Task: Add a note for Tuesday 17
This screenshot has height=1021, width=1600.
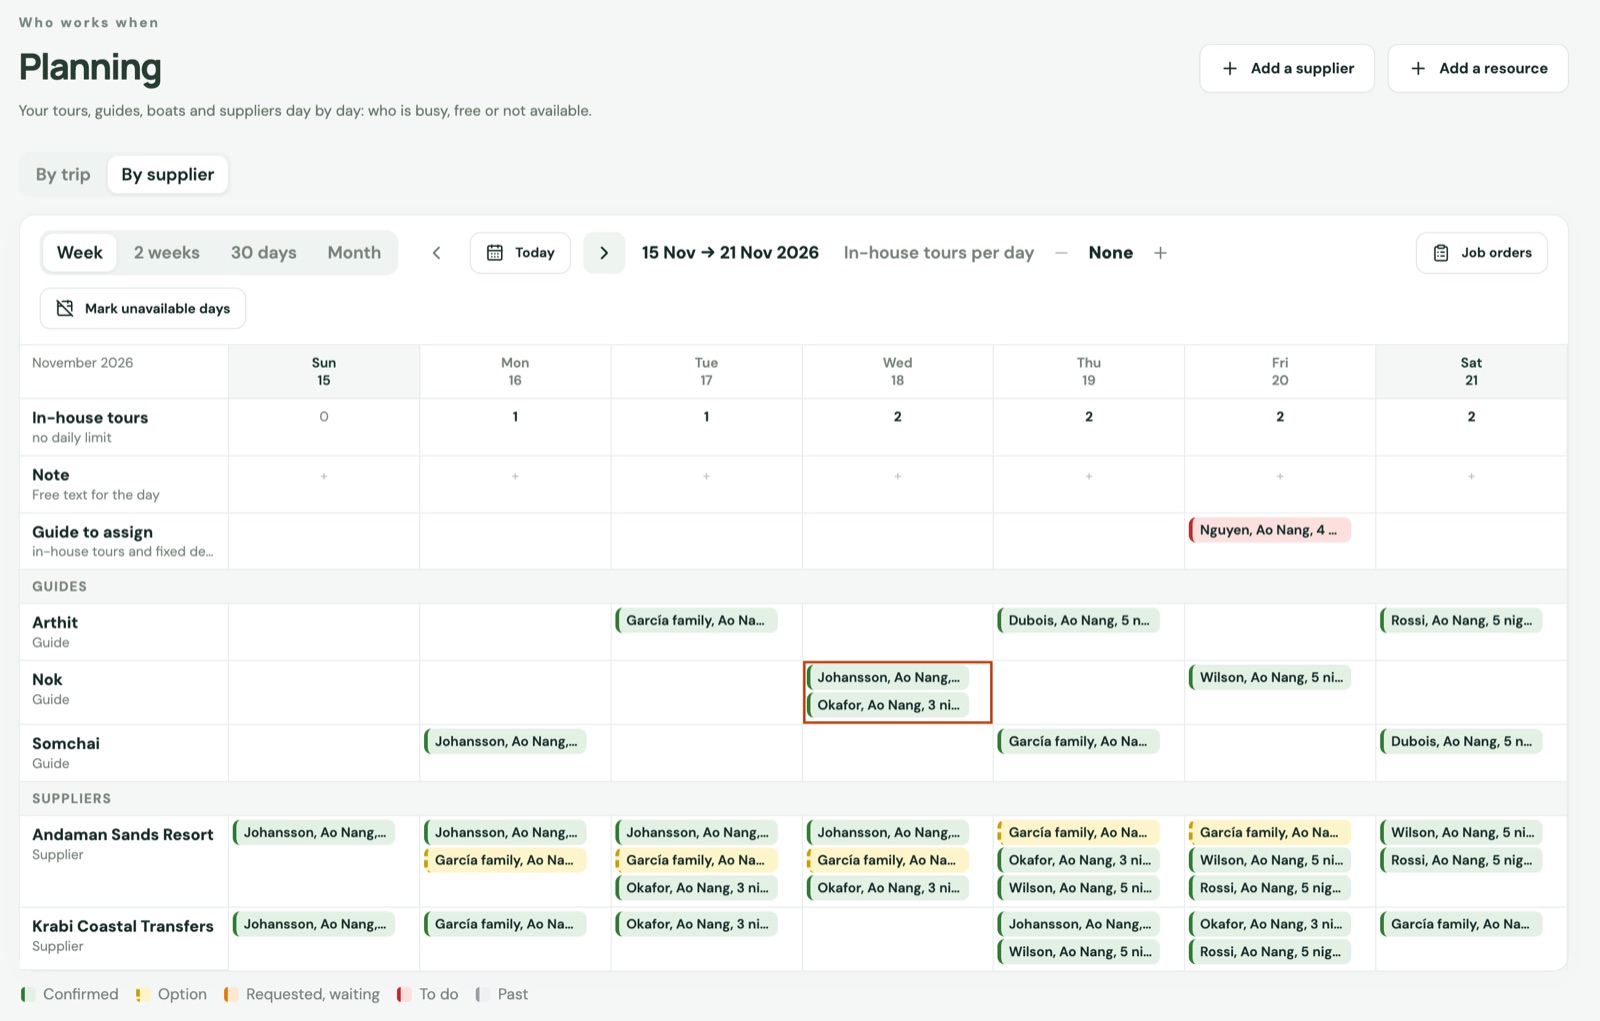Action: pyautogui.click(x=706, y=476)
